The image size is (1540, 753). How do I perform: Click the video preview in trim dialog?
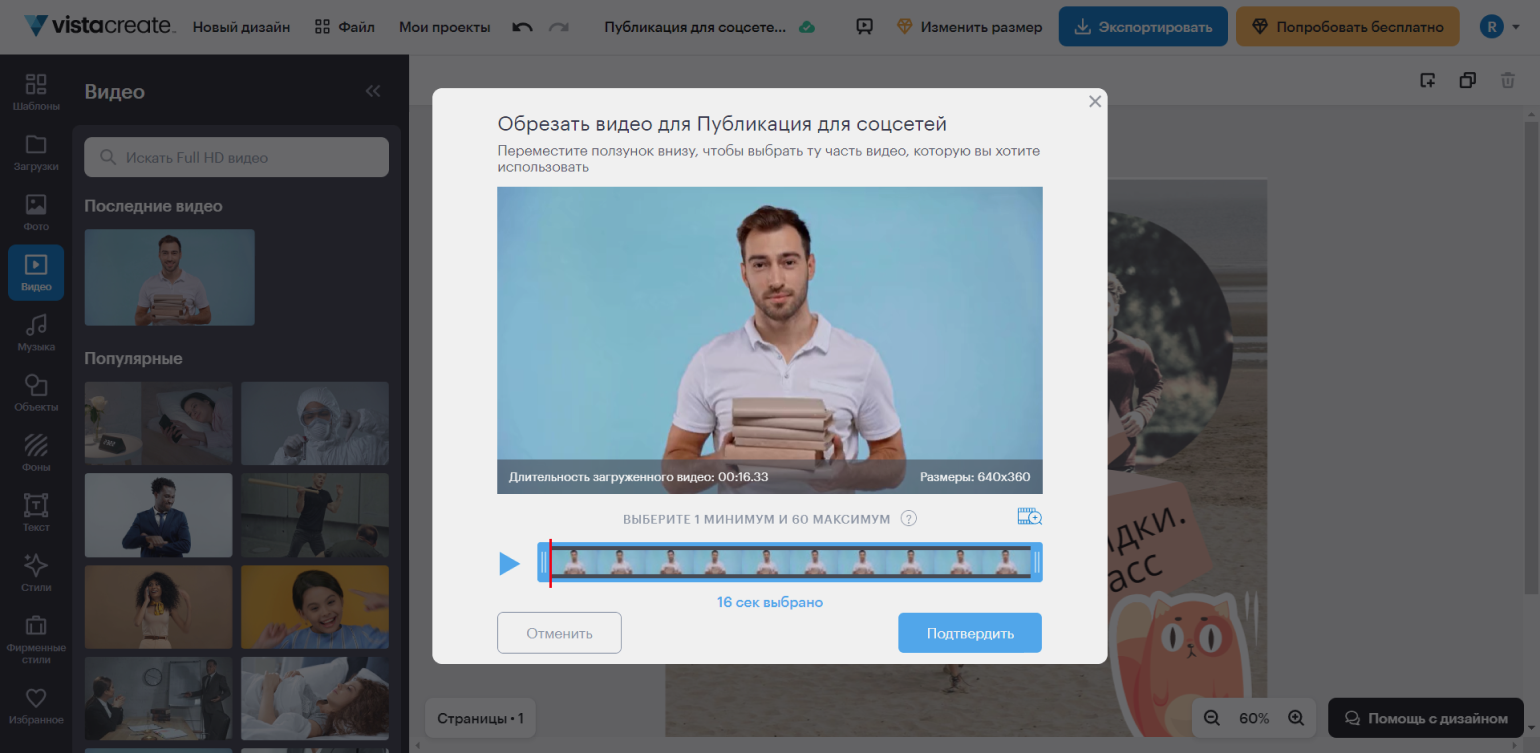pyautogui.click(x=770, y=340)
